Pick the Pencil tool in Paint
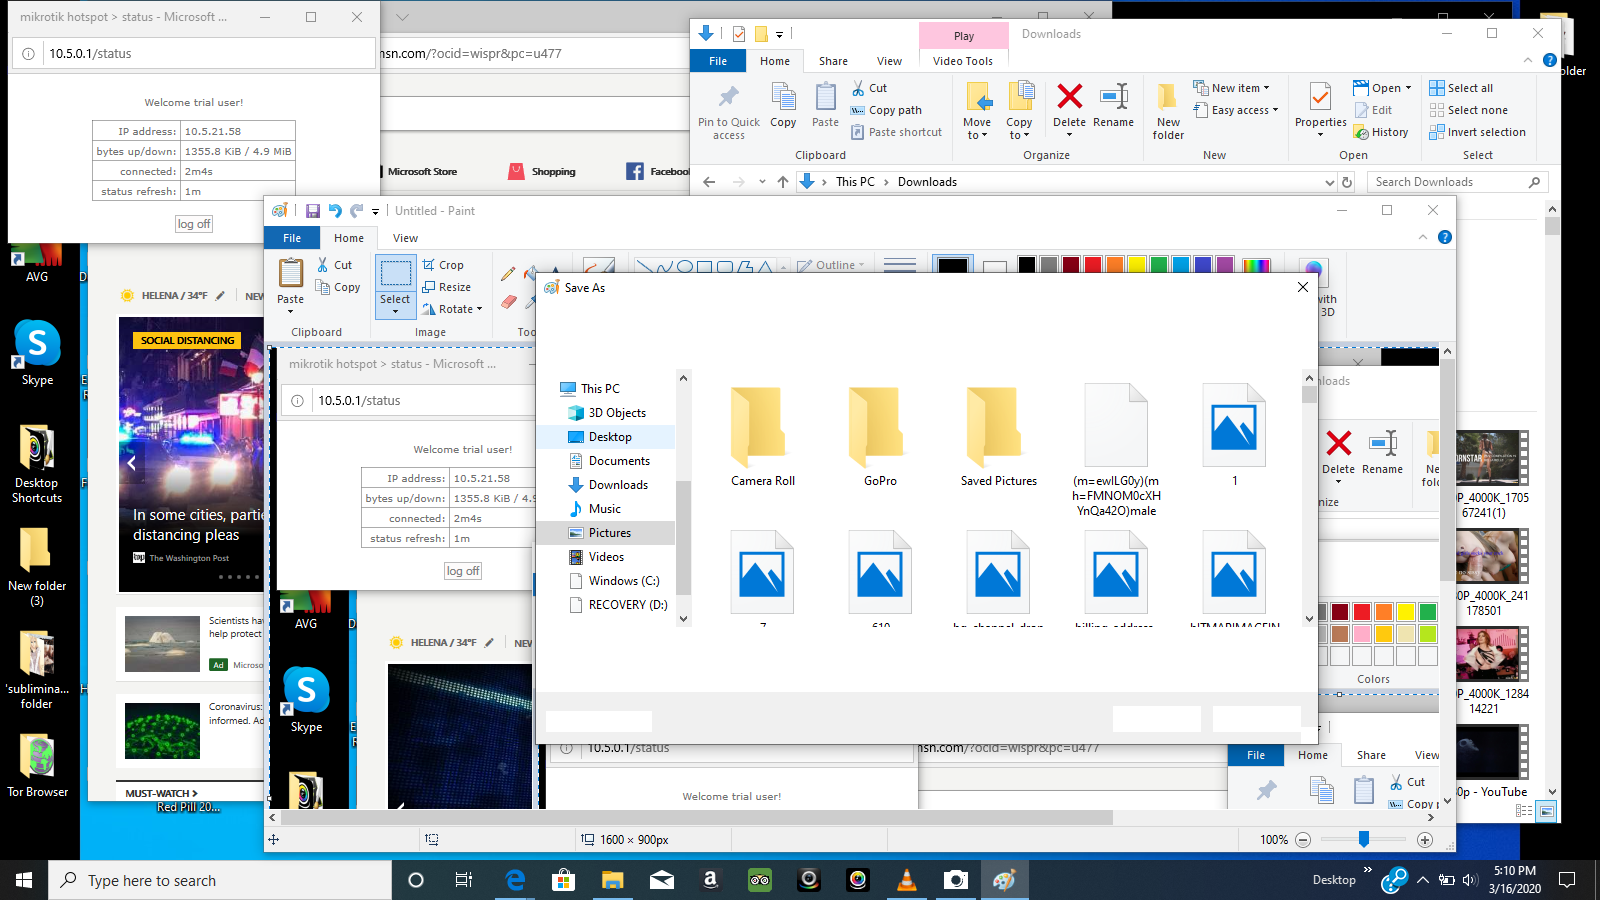 click(508, 273)
